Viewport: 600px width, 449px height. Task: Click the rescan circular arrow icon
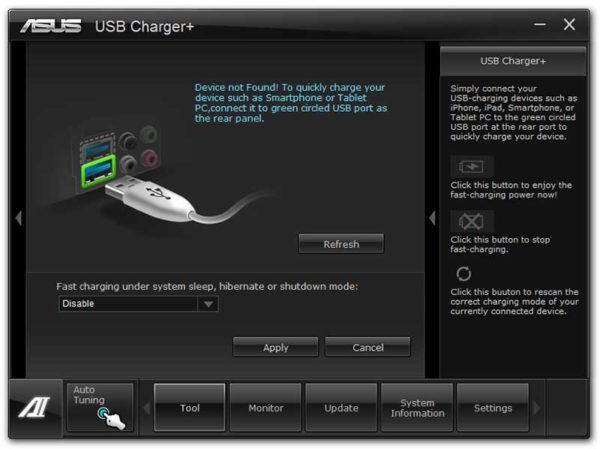coord(463,274)
